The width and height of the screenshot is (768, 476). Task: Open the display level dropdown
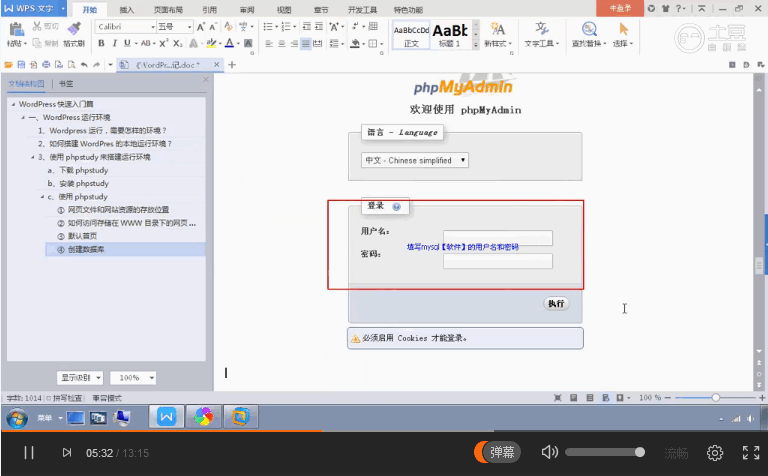79,378
